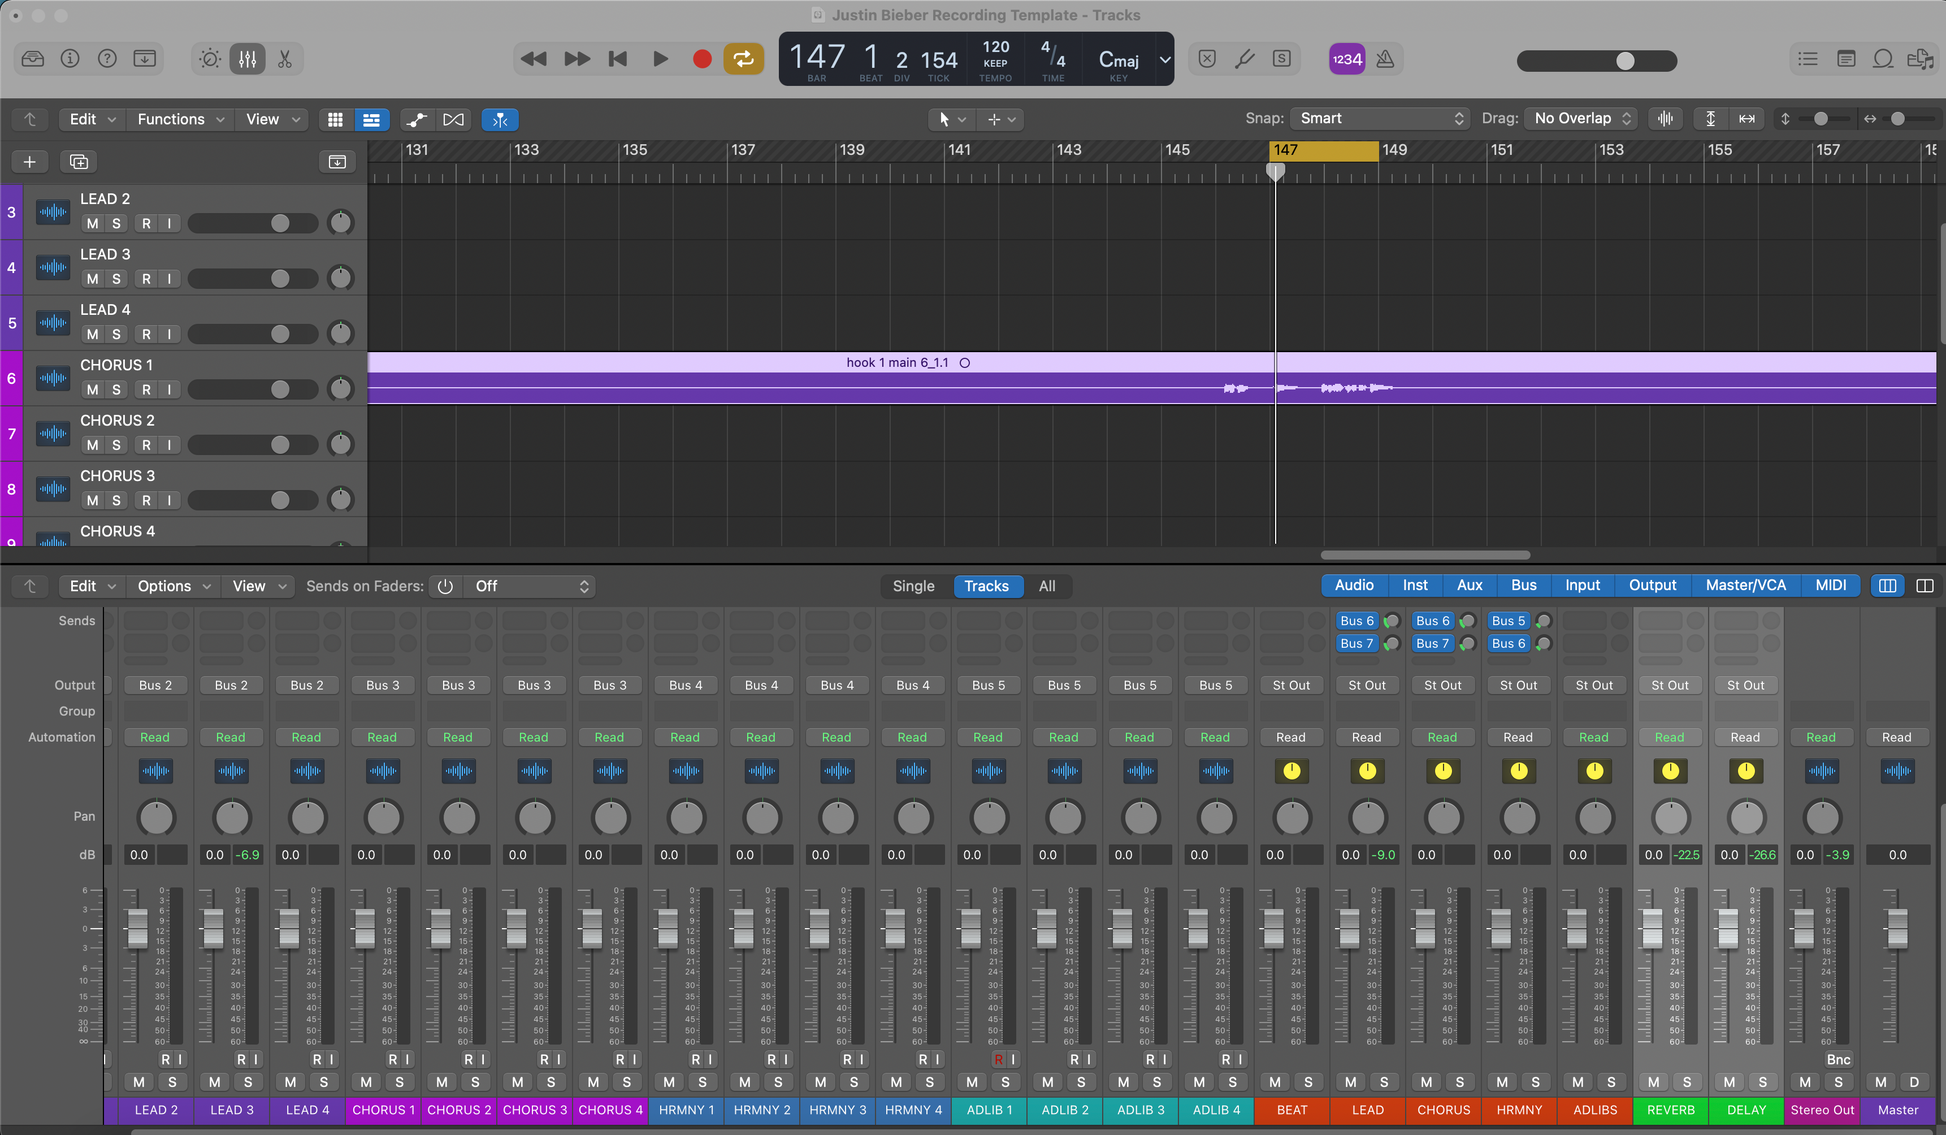Click the Bus 2 output on the LEAD 2 strip
This screenshot has height=1135, width=1946.
point(155,685)
